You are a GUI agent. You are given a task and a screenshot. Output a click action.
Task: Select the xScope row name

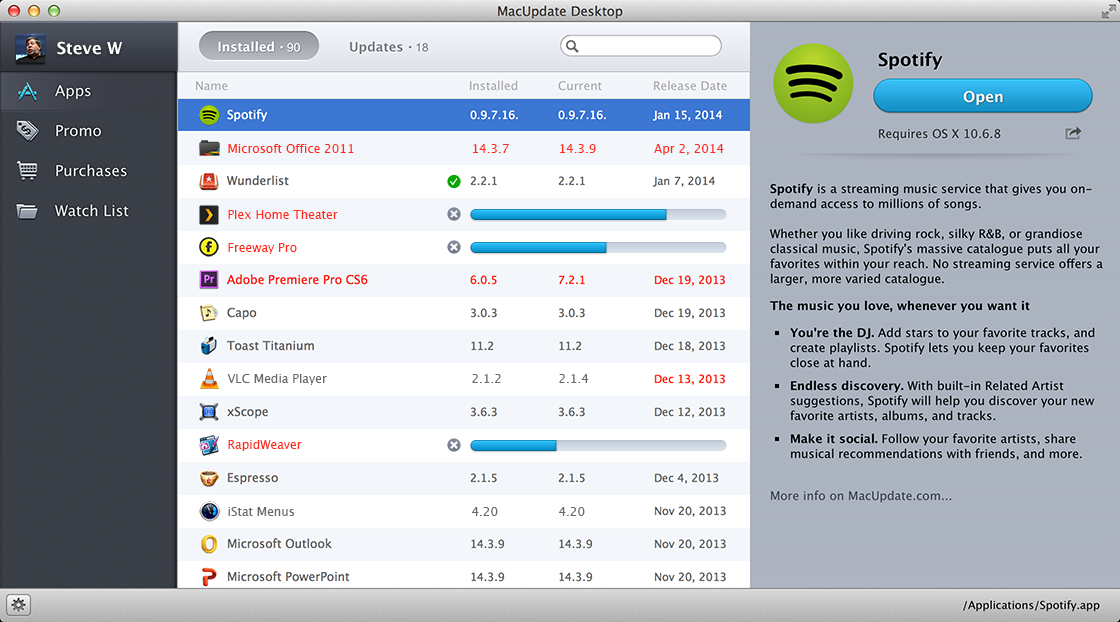(247, 412)
